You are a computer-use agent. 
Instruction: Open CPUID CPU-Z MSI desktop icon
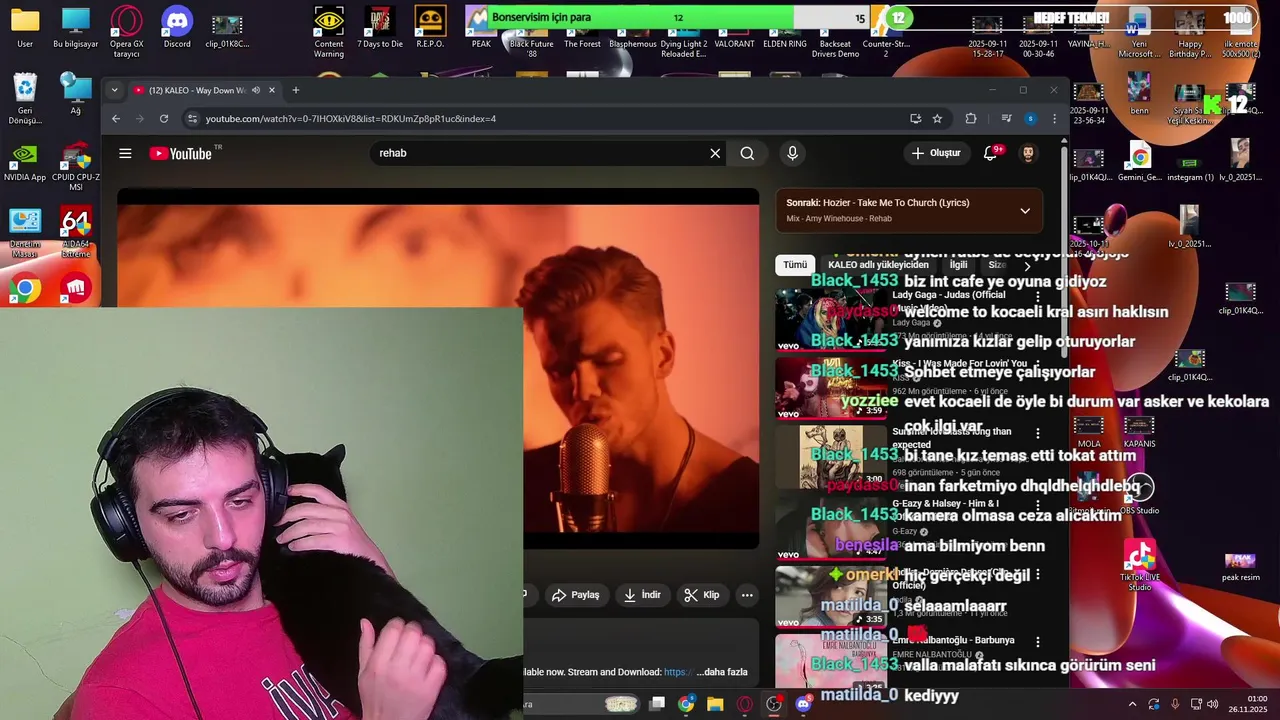(76, 166)
